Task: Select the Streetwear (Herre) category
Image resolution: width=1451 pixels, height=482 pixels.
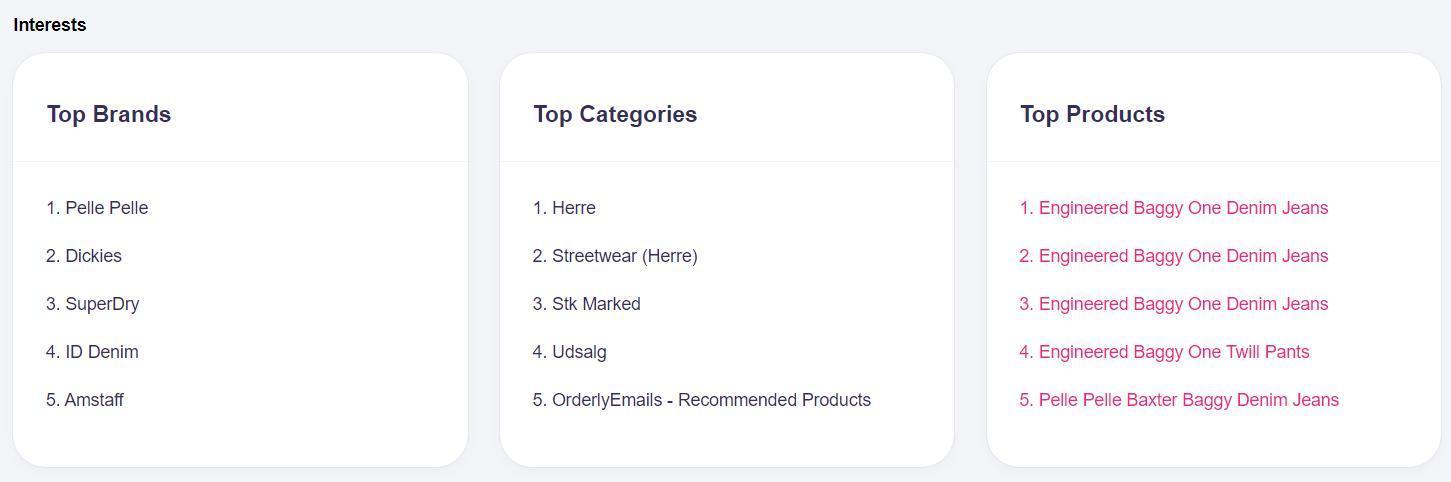Action: point(624,256)
